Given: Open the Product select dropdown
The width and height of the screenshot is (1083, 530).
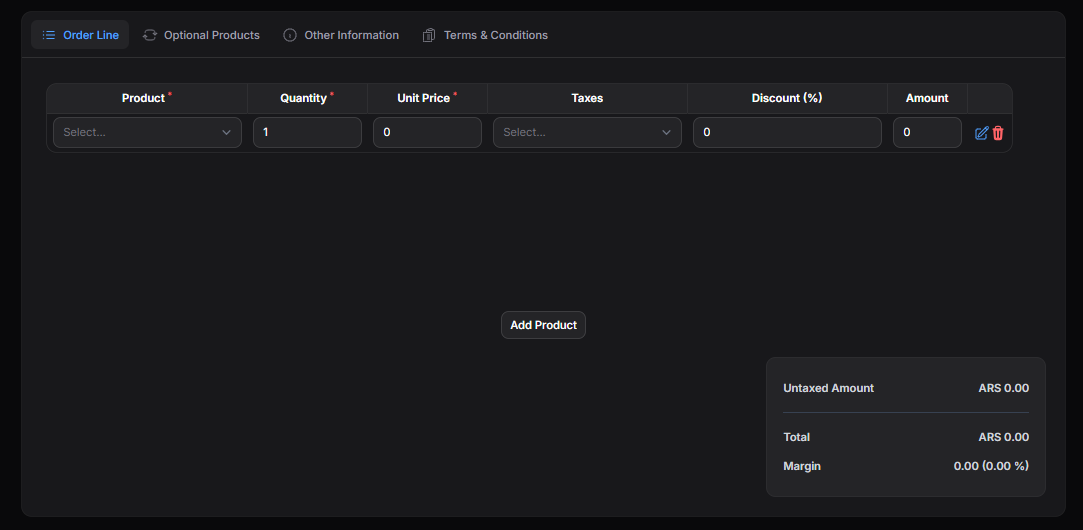Looking at the screenshot, I should point(147,132).
